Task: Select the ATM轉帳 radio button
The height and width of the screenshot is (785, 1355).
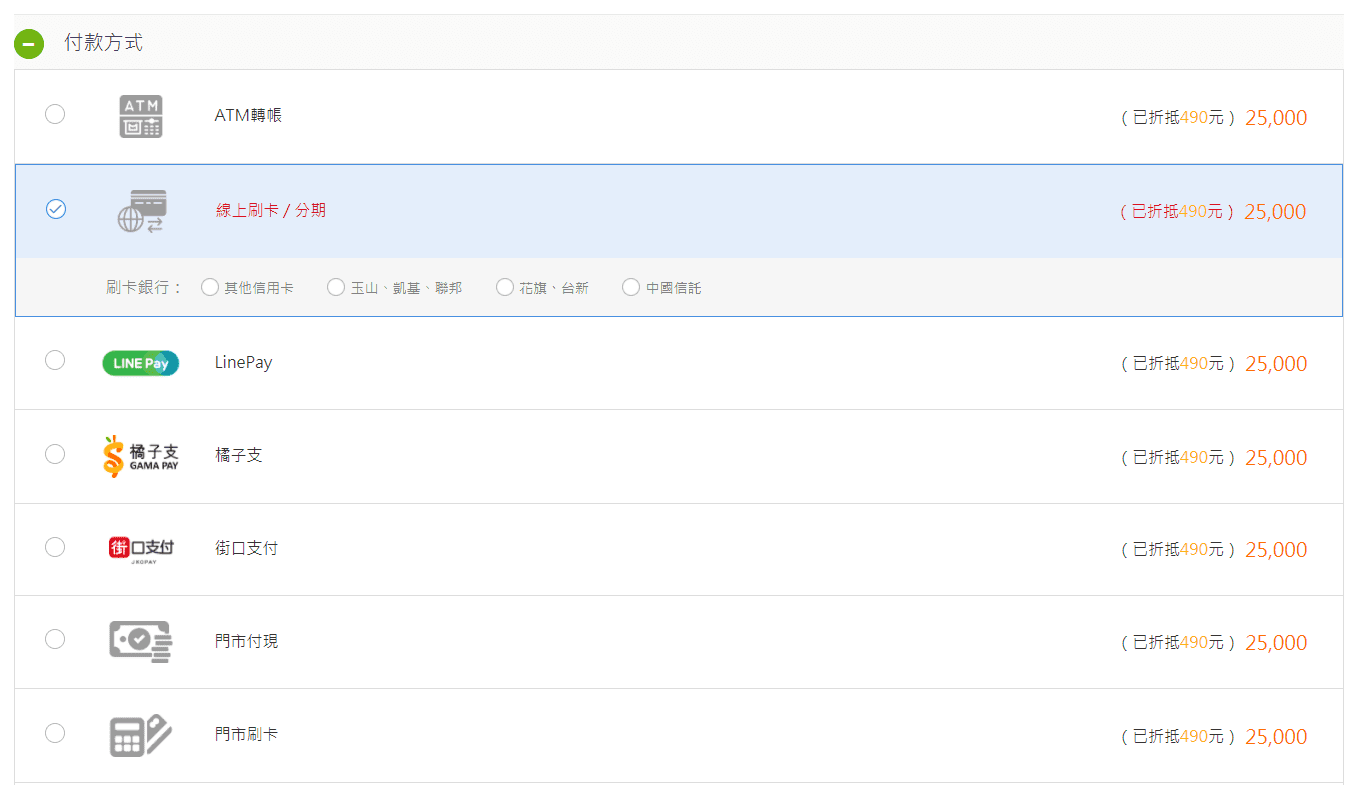Action: click(x=55, y=114)
